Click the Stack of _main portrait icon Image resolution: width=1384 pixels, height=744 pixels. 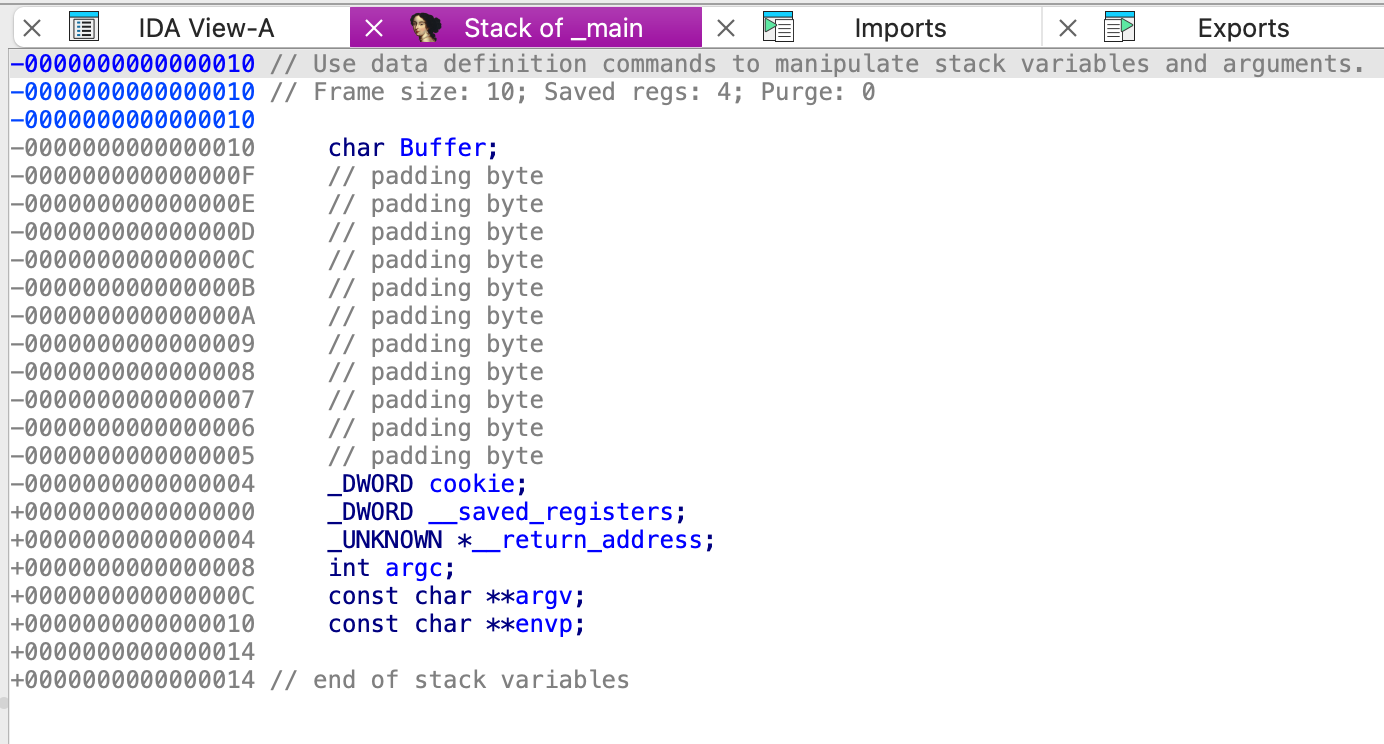427,28
